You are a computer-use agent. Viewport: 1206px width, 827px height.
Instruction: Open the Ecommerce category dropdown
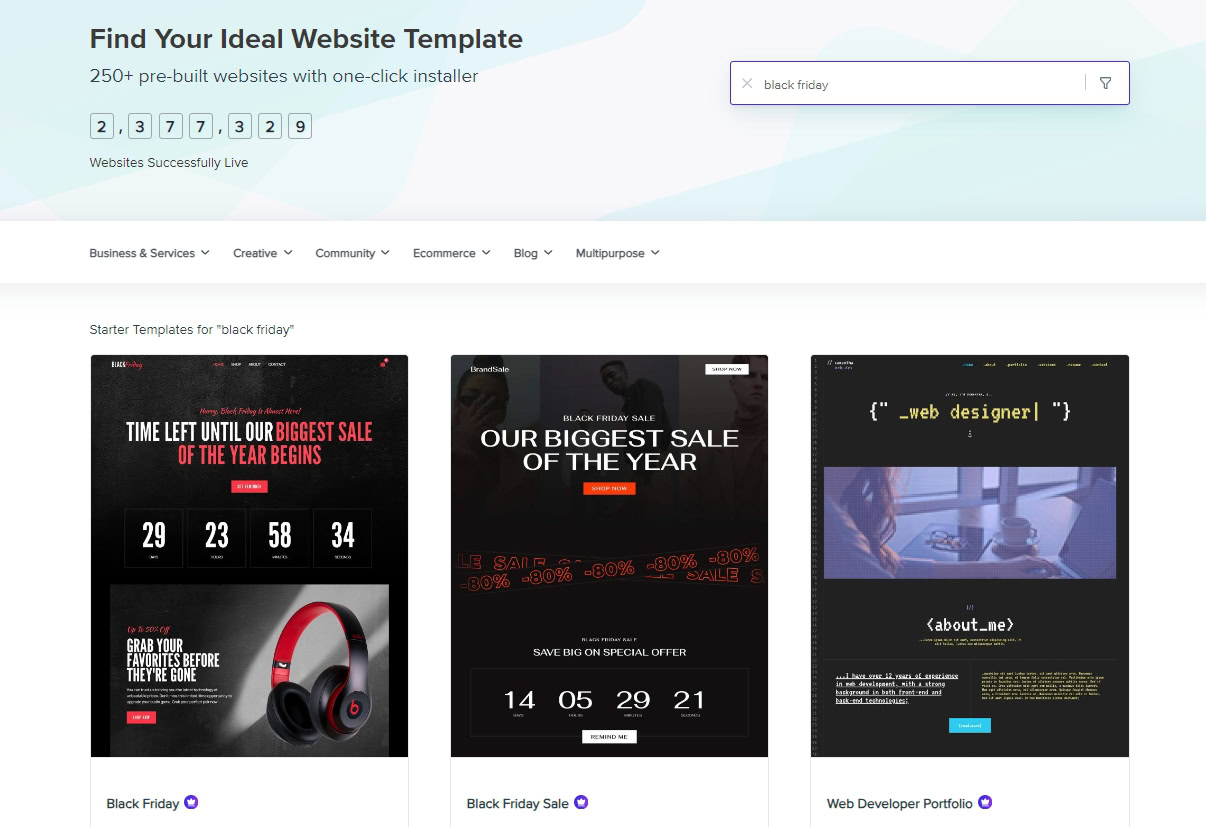[452, 253]
